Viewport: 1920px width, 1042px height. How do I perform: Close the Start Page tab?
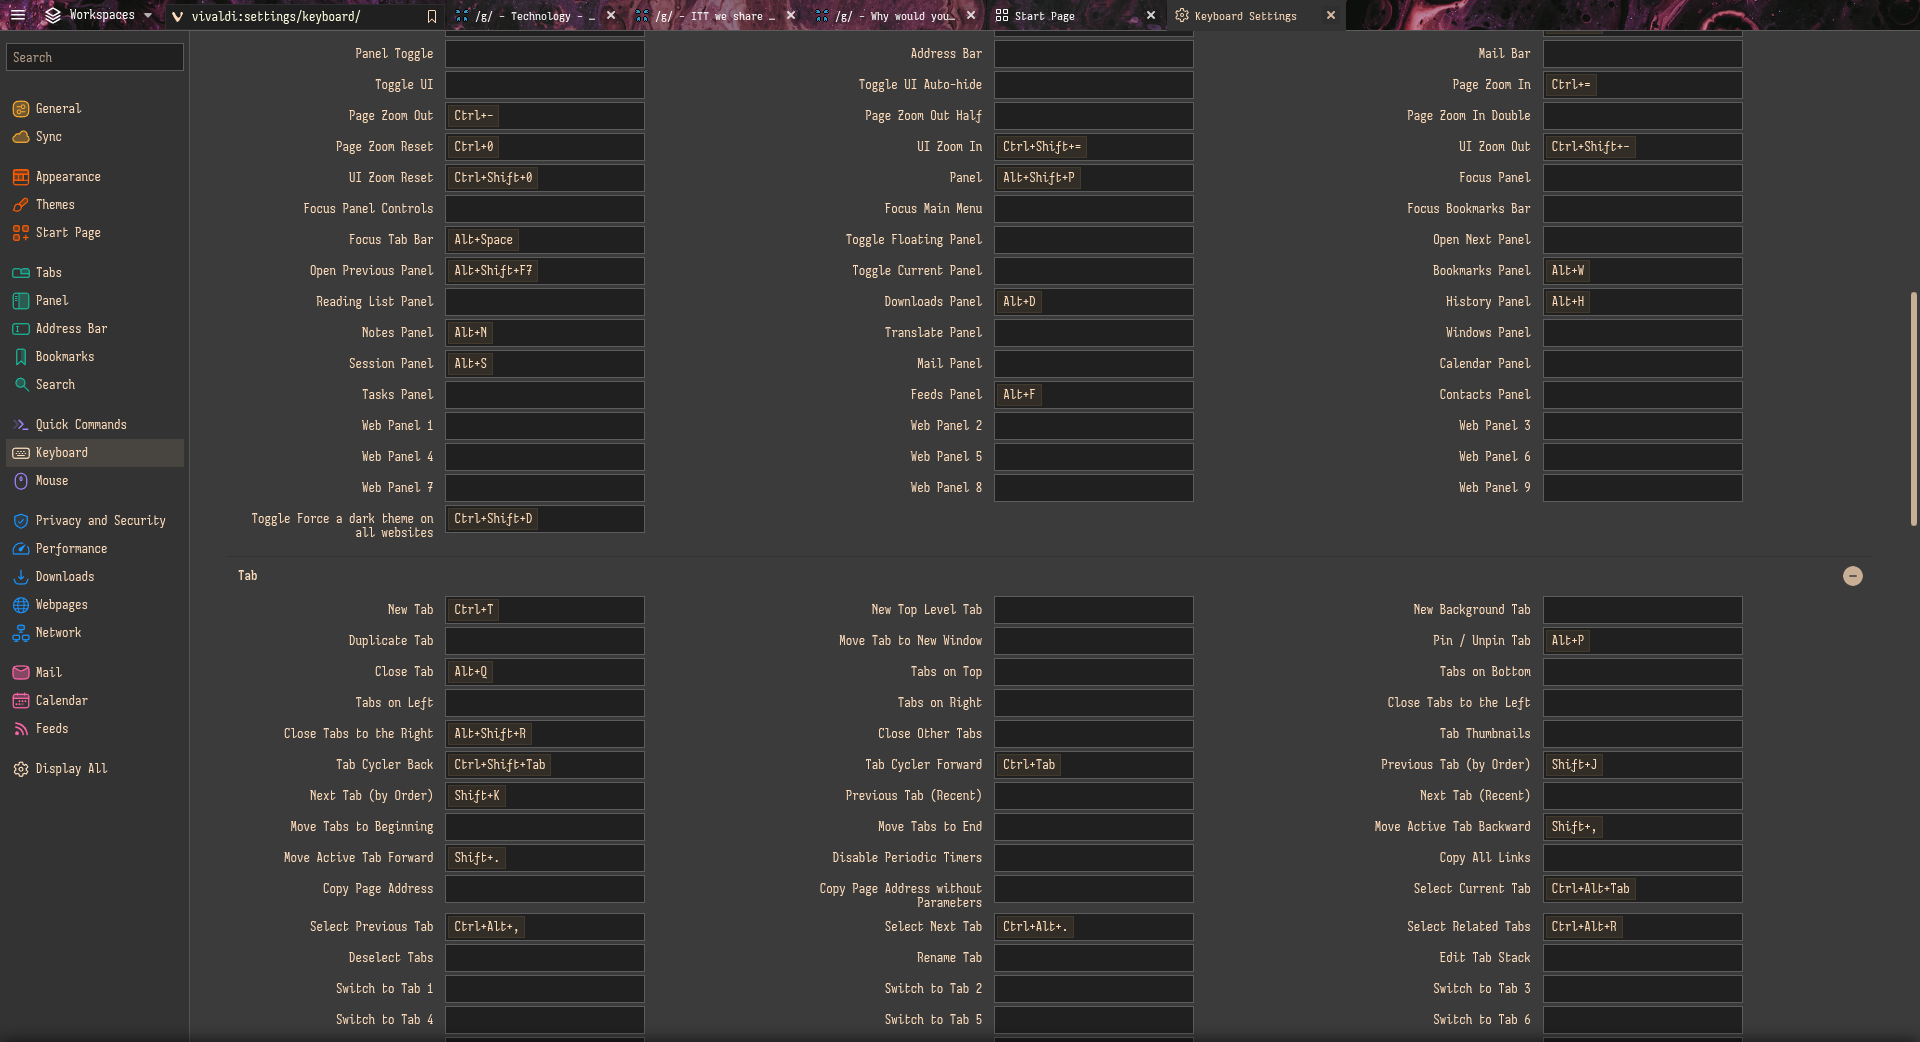point(1151,16)
